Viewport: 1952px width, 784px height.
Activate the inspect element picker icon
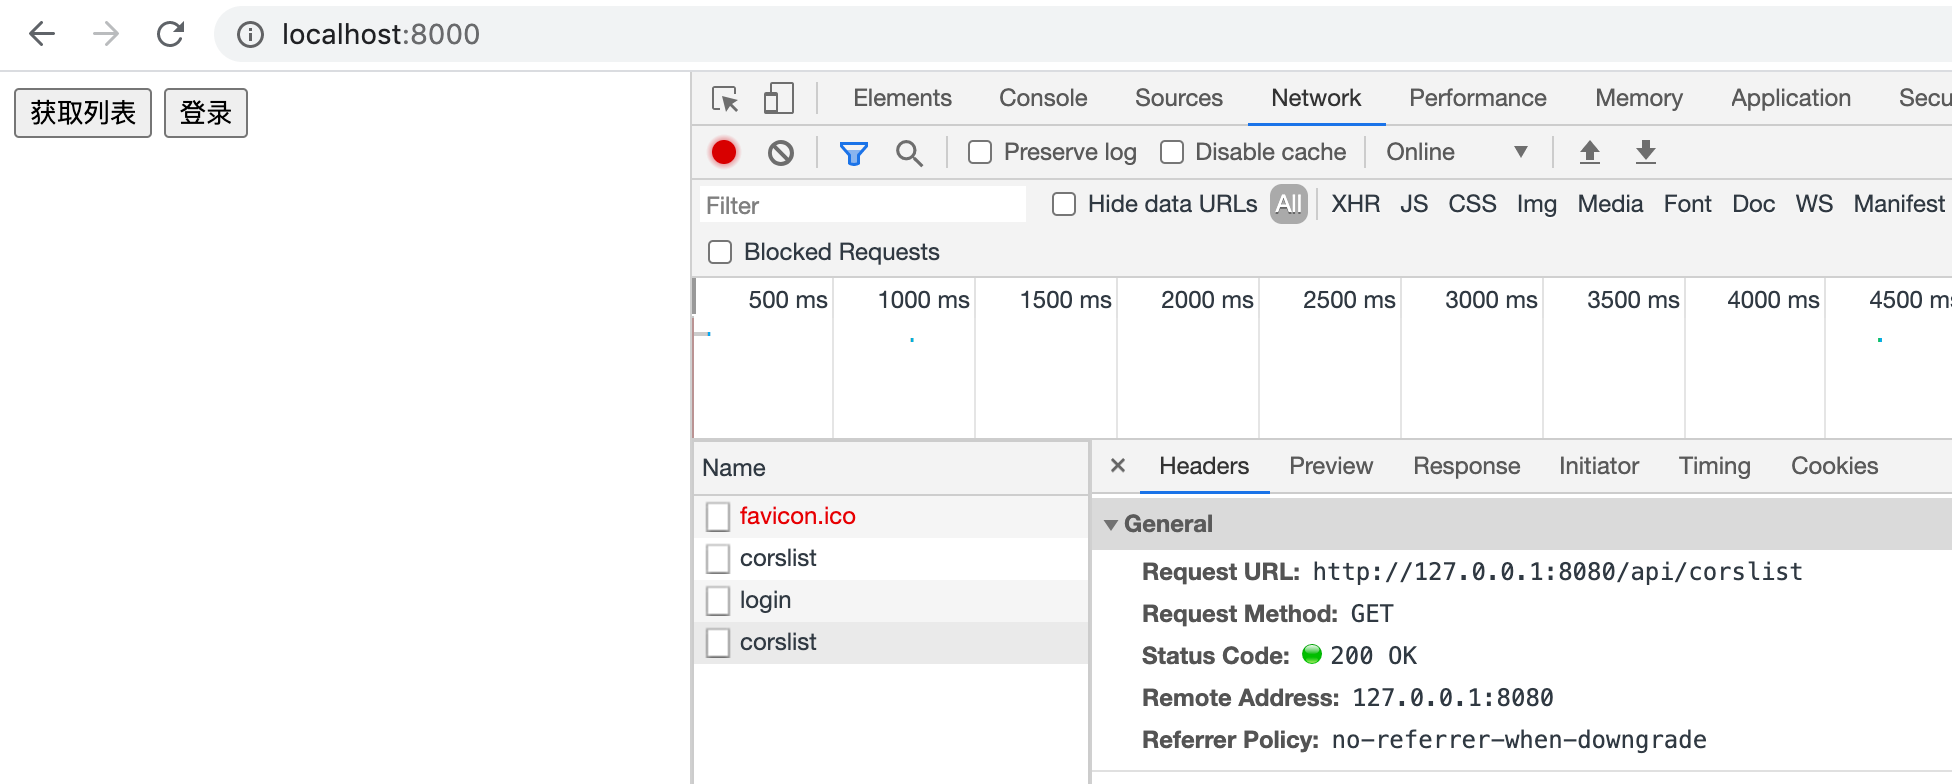[x=725, y=99]
